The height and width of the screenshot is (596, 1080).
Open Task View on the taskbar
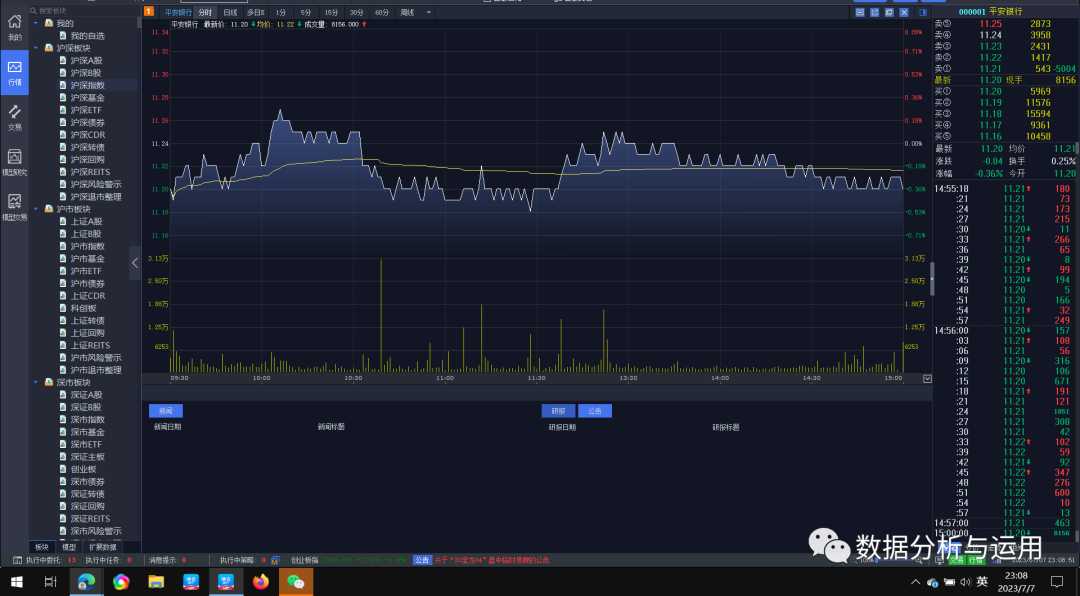click(50, 582)
